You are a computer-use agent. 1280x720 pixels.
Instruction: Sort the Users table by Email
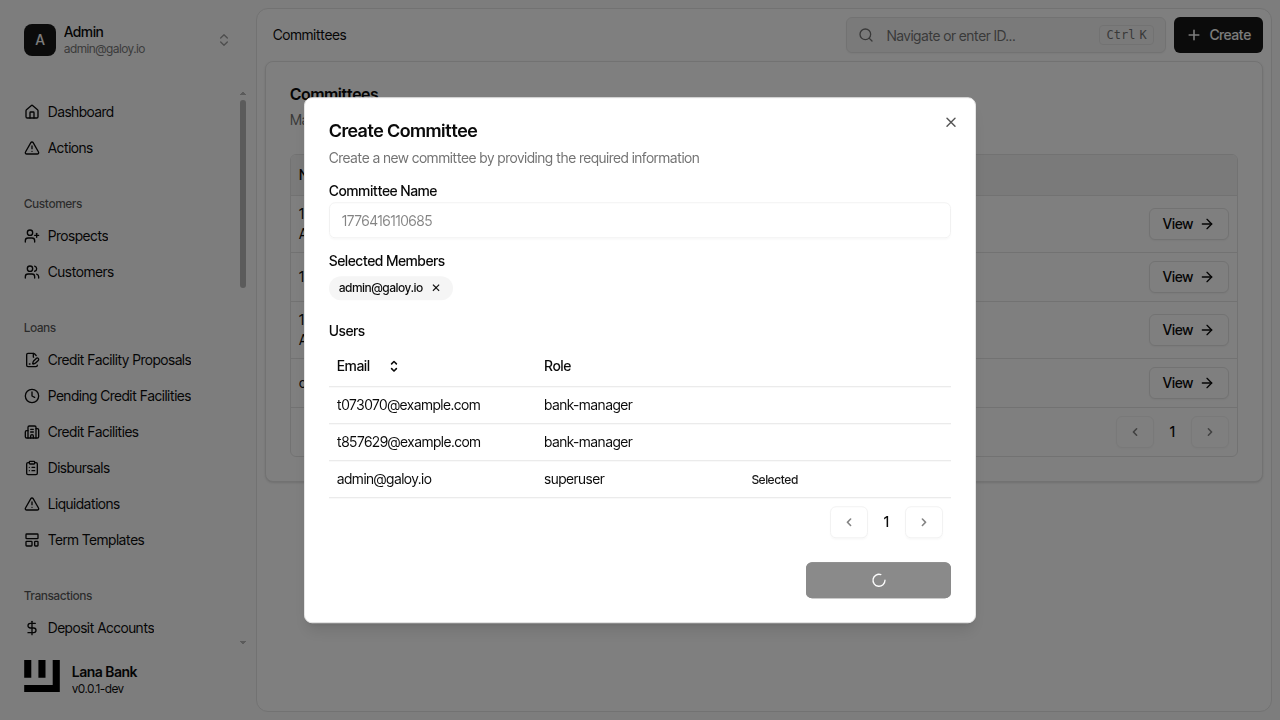[x=368, y=365]
